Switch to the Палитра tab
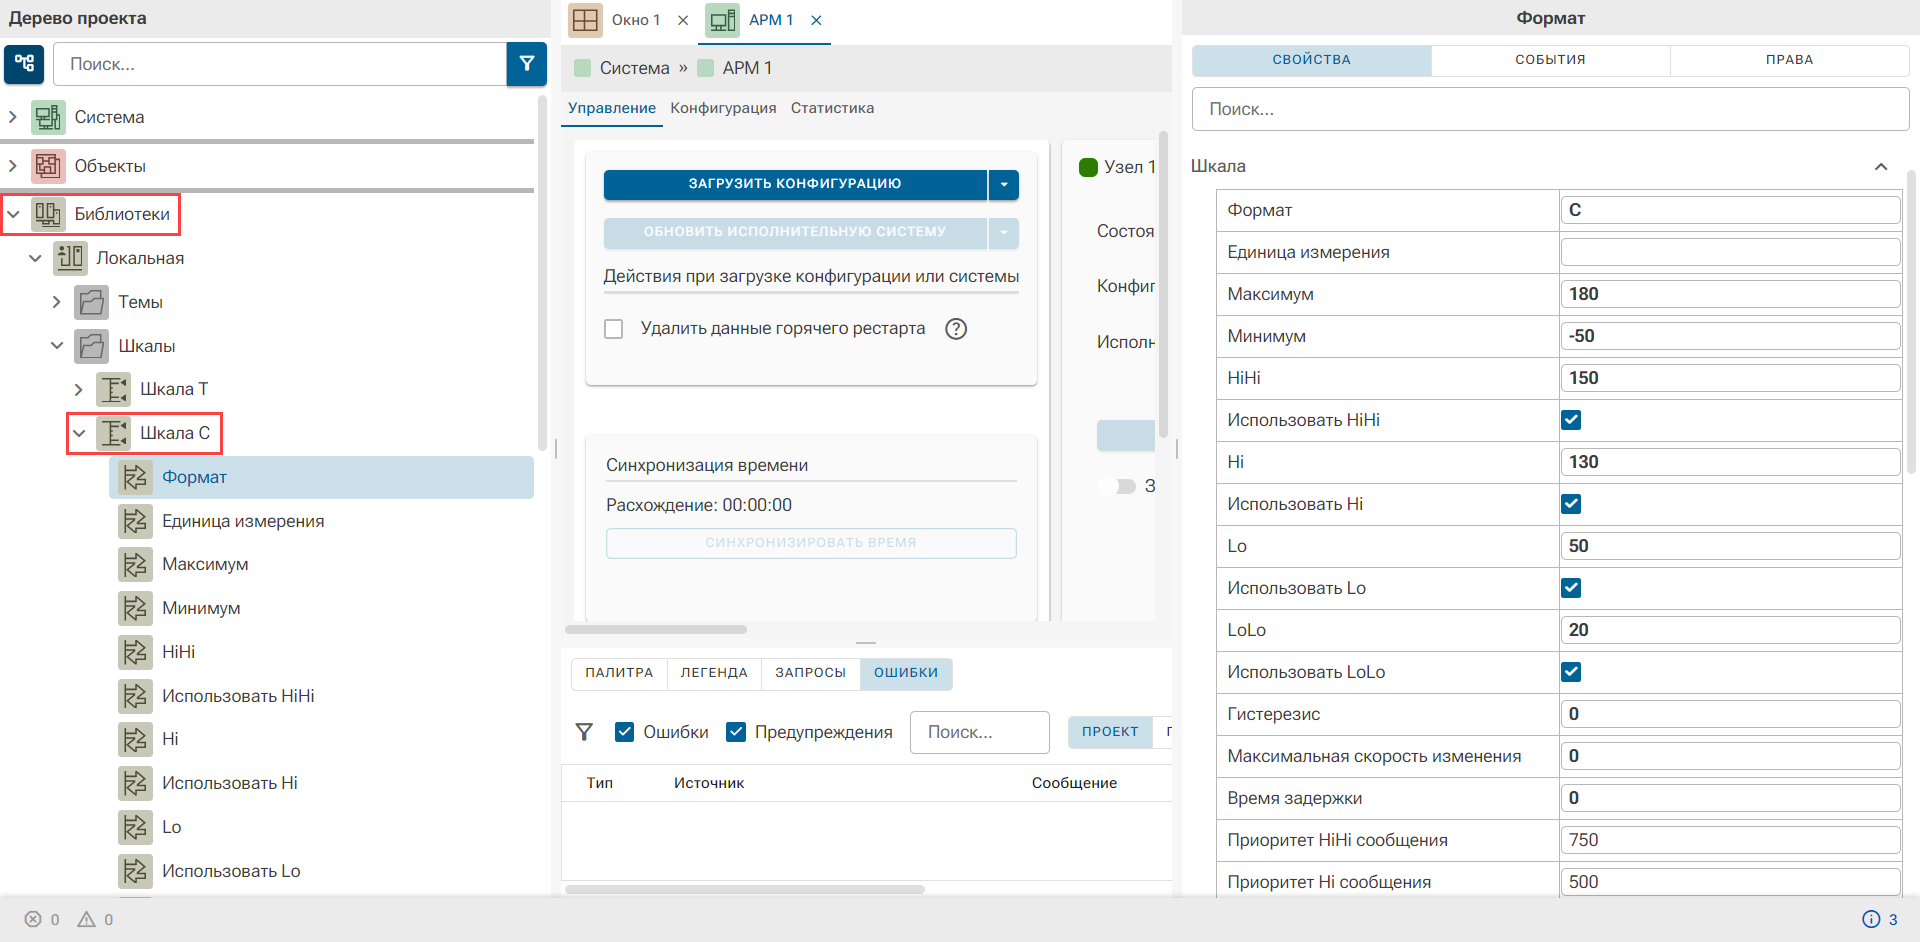The width and height of the screenshot is (1920, 942). tap(619, 673)
